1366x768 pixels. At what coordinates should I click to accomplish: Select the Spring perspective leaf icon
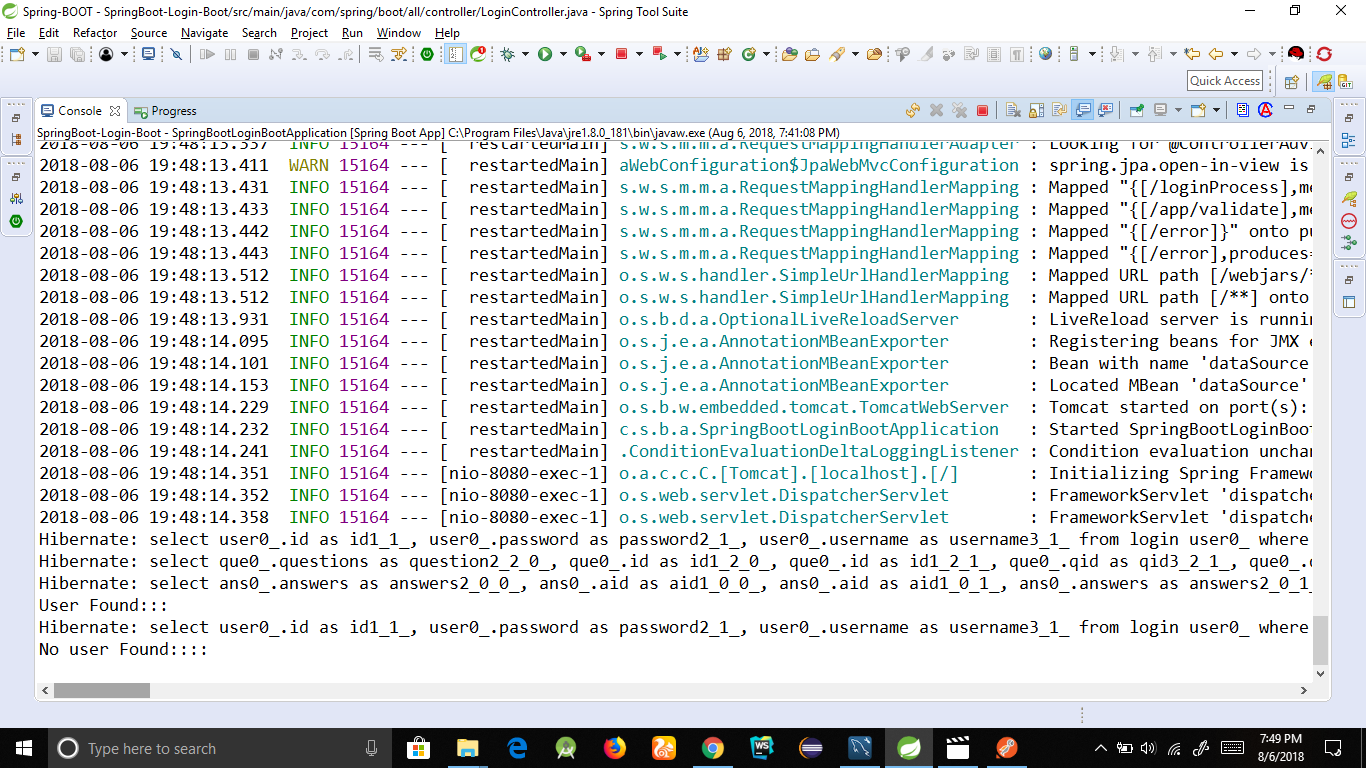click(x=1323, y=82)
